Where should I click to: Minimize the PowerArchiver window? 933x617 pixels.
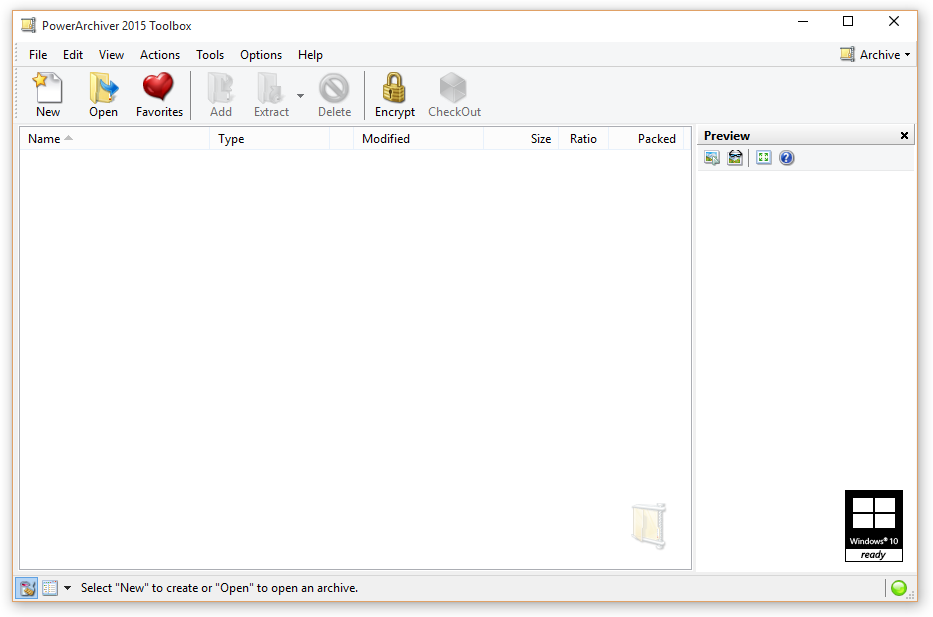[803, 22]
